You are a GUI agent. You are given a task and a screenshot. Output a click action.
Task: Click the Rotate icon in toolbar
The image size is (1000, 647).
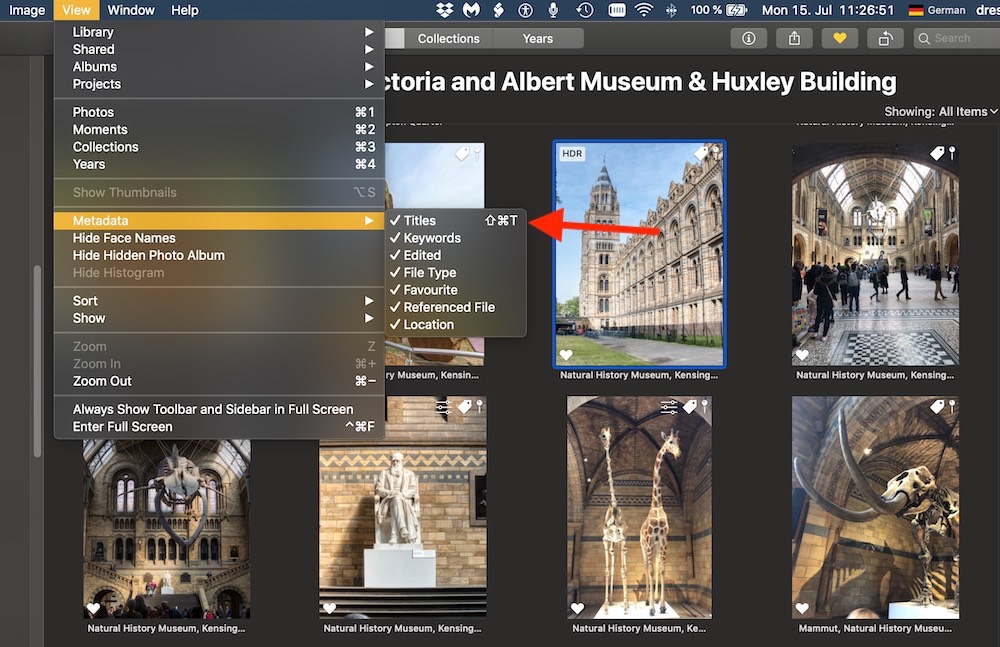tap(885, 38)
